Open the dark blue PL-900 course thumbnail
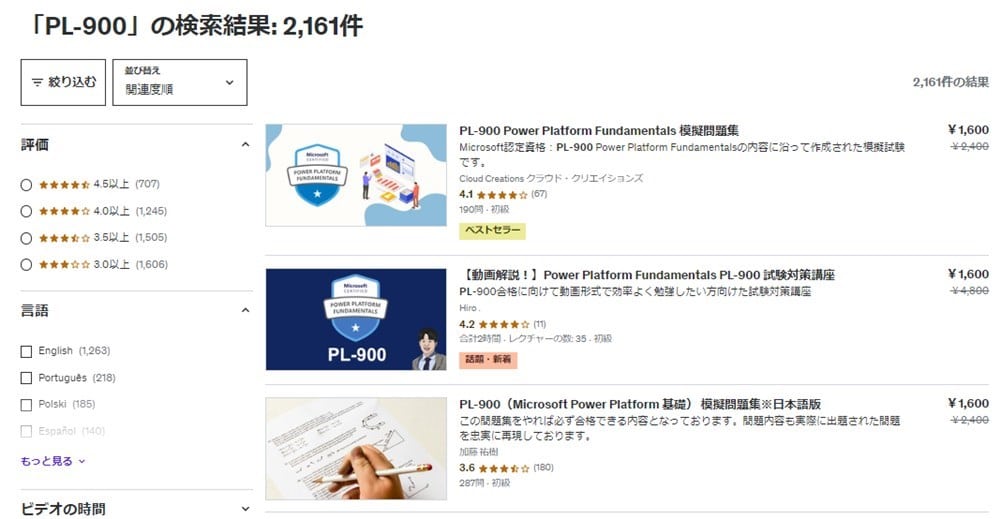 pyautogui.click(x=356, y=319)
